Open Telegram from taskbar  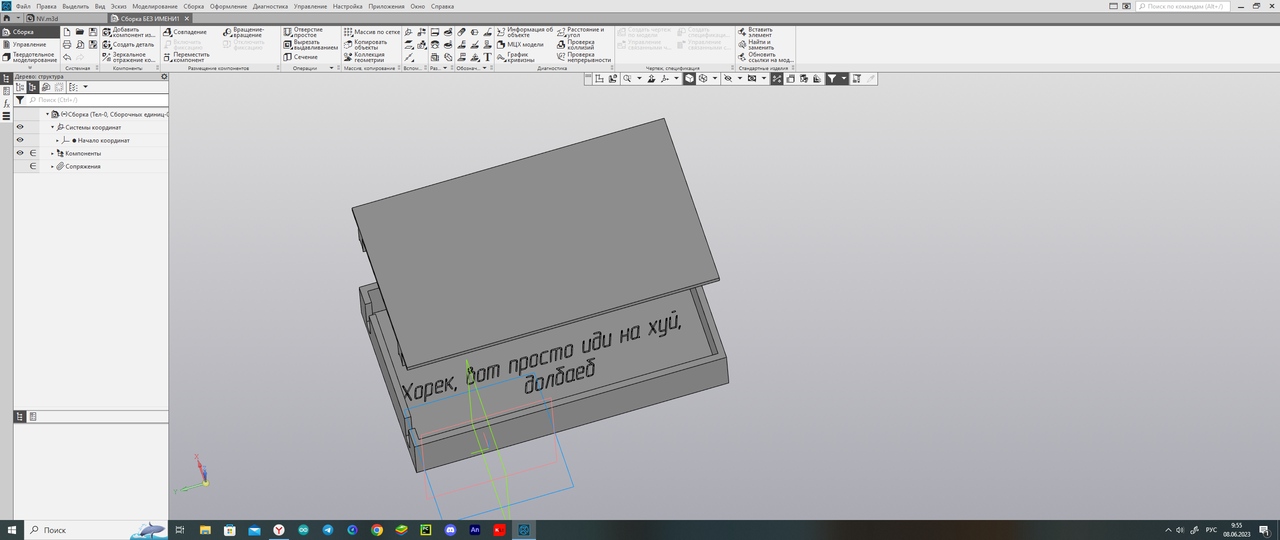(x=328, y=529)
